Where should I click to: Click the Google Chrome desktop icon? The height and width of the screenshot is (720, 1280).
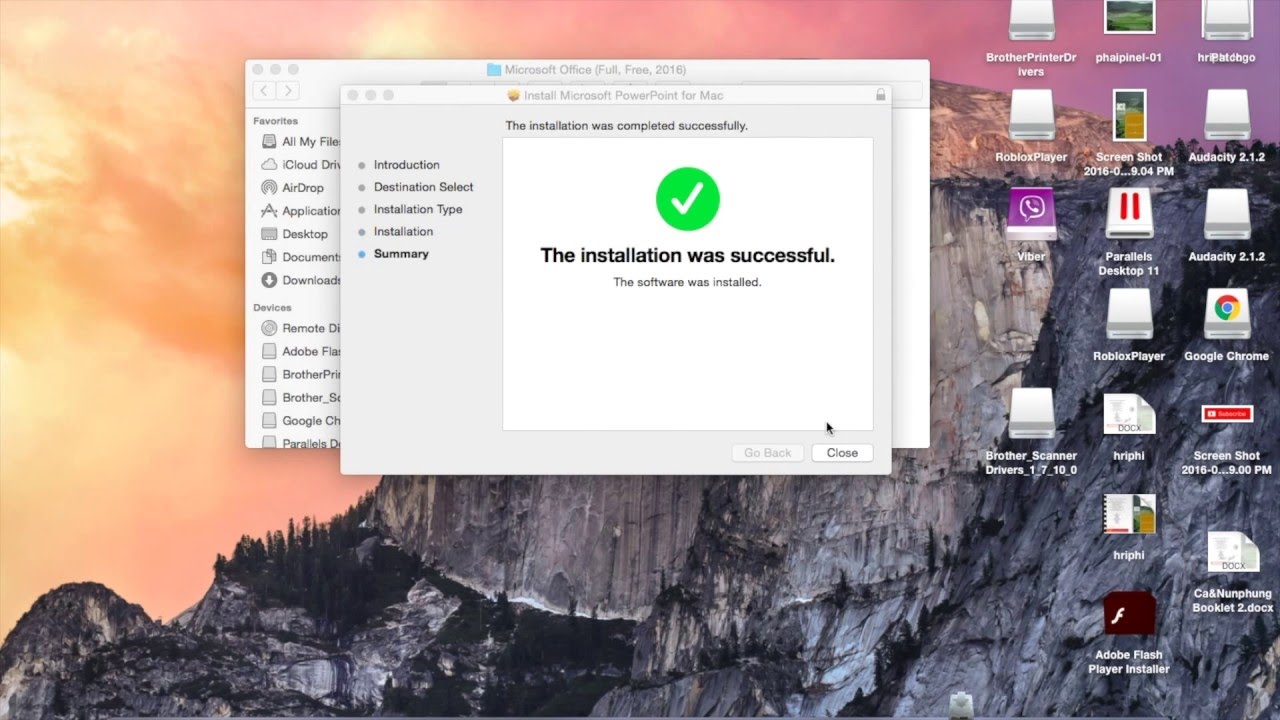[1227, 314]
